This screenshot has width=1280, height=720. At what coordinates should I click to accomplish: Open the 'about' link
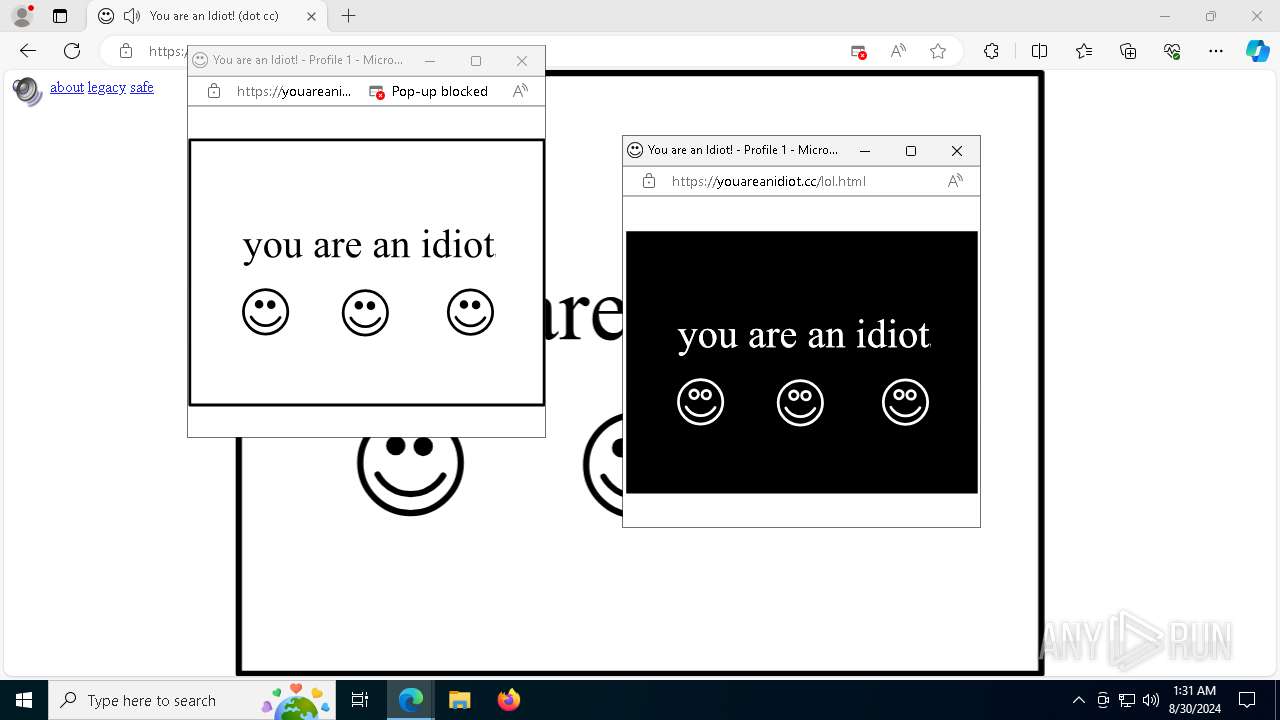point(67,88)
